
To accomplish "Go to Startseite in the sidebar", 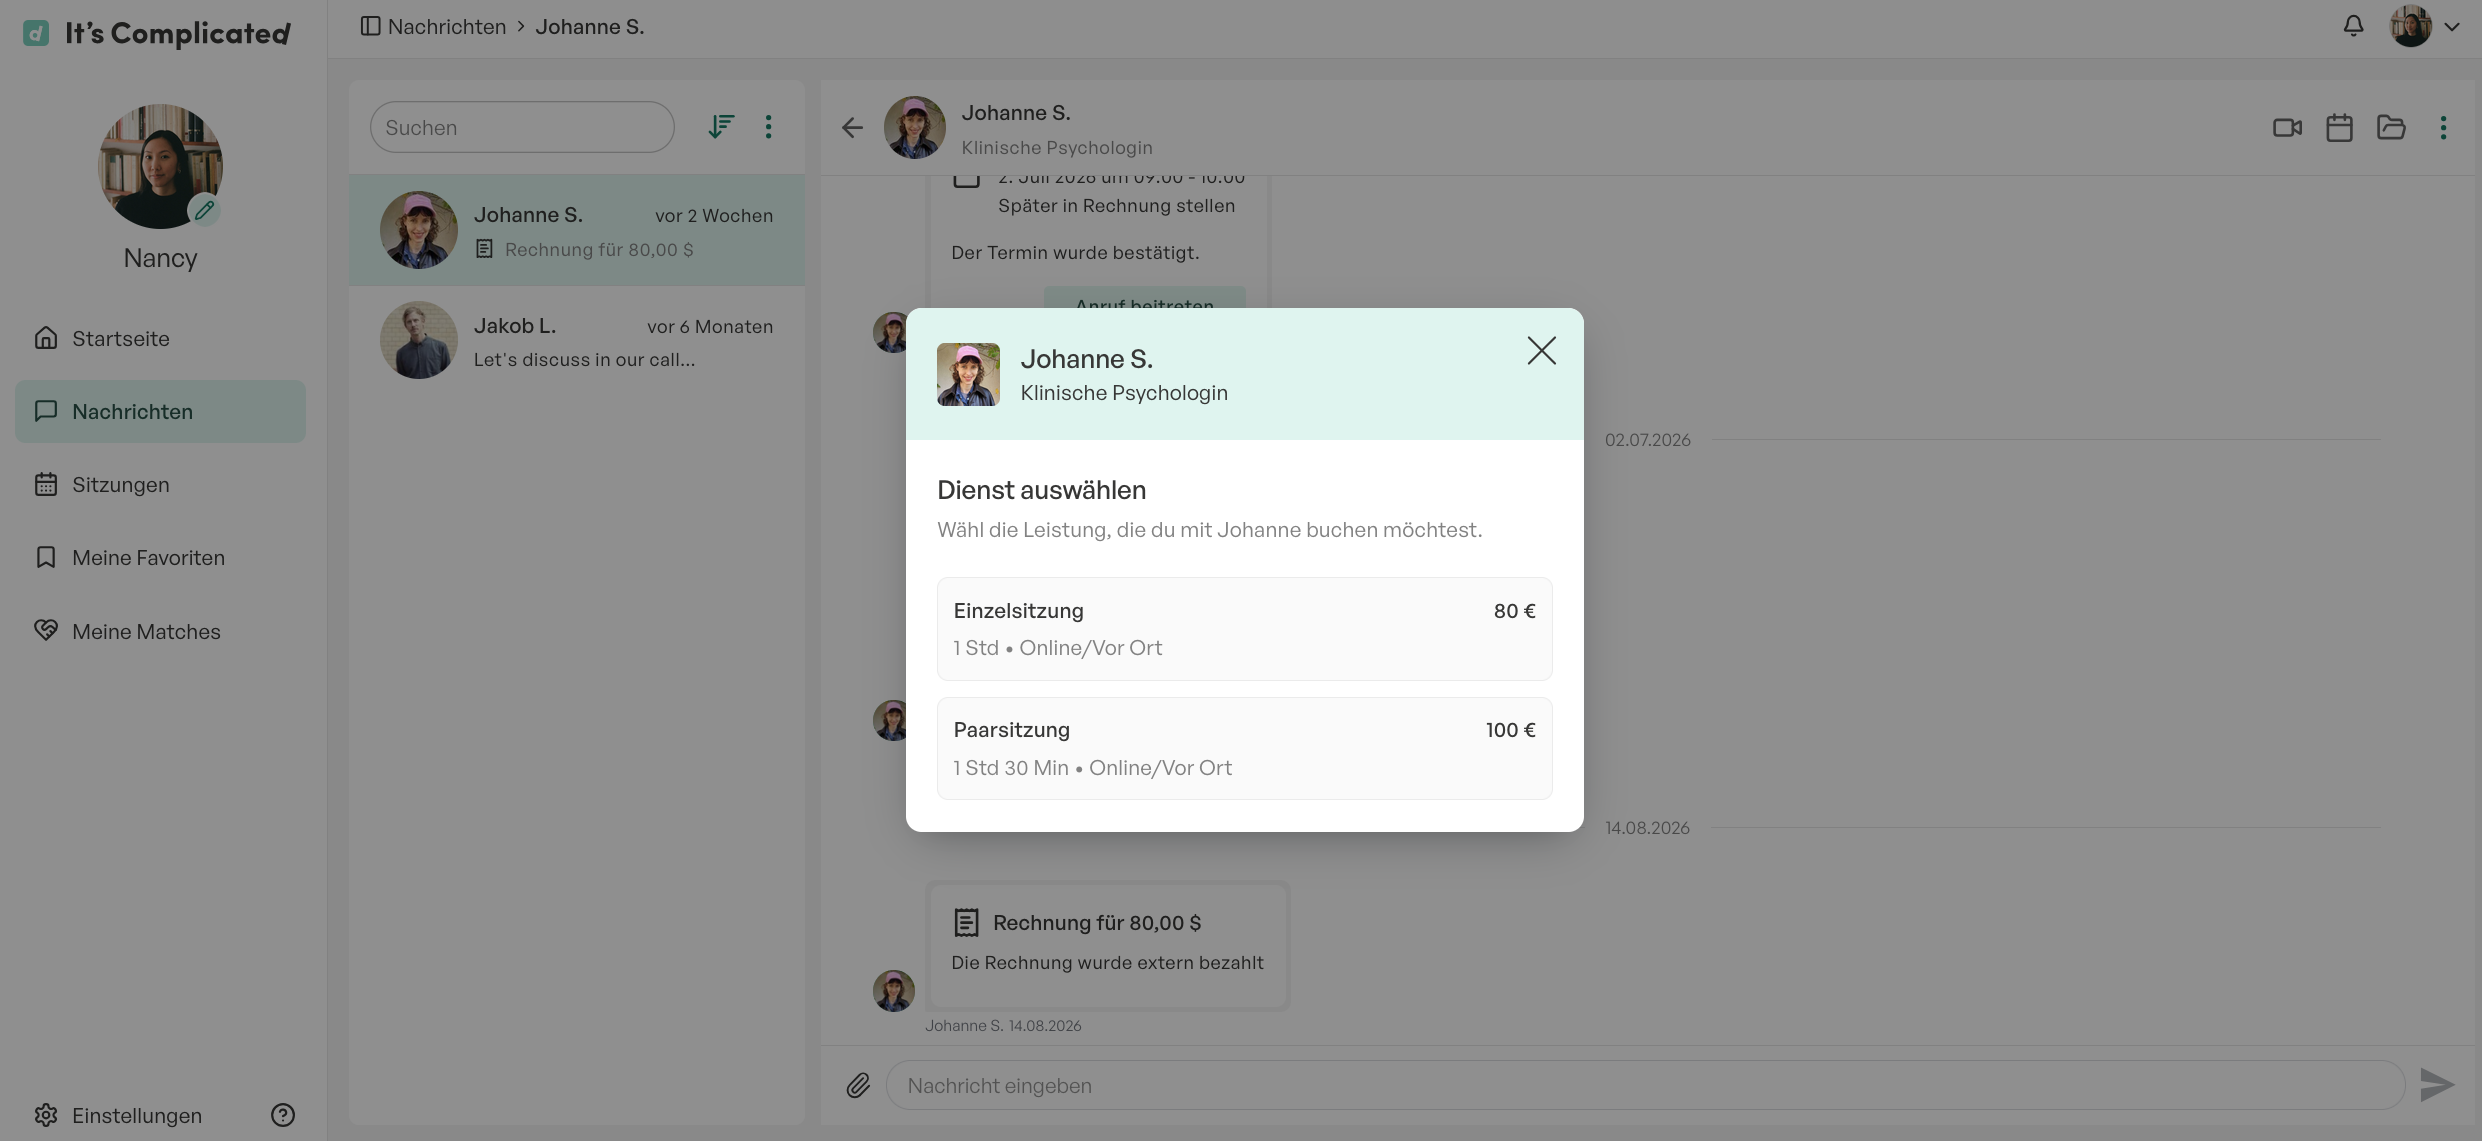I will pos(160,338).
